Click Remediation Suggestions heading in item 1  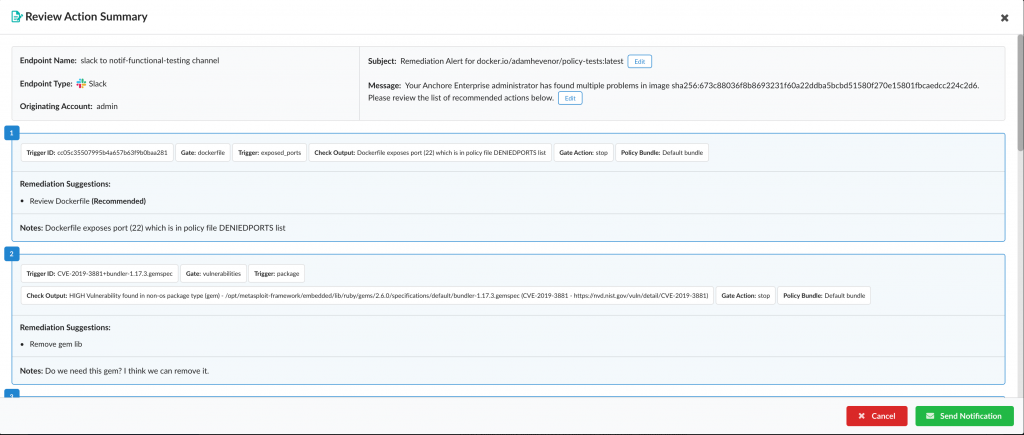click(x=65, y=184)
